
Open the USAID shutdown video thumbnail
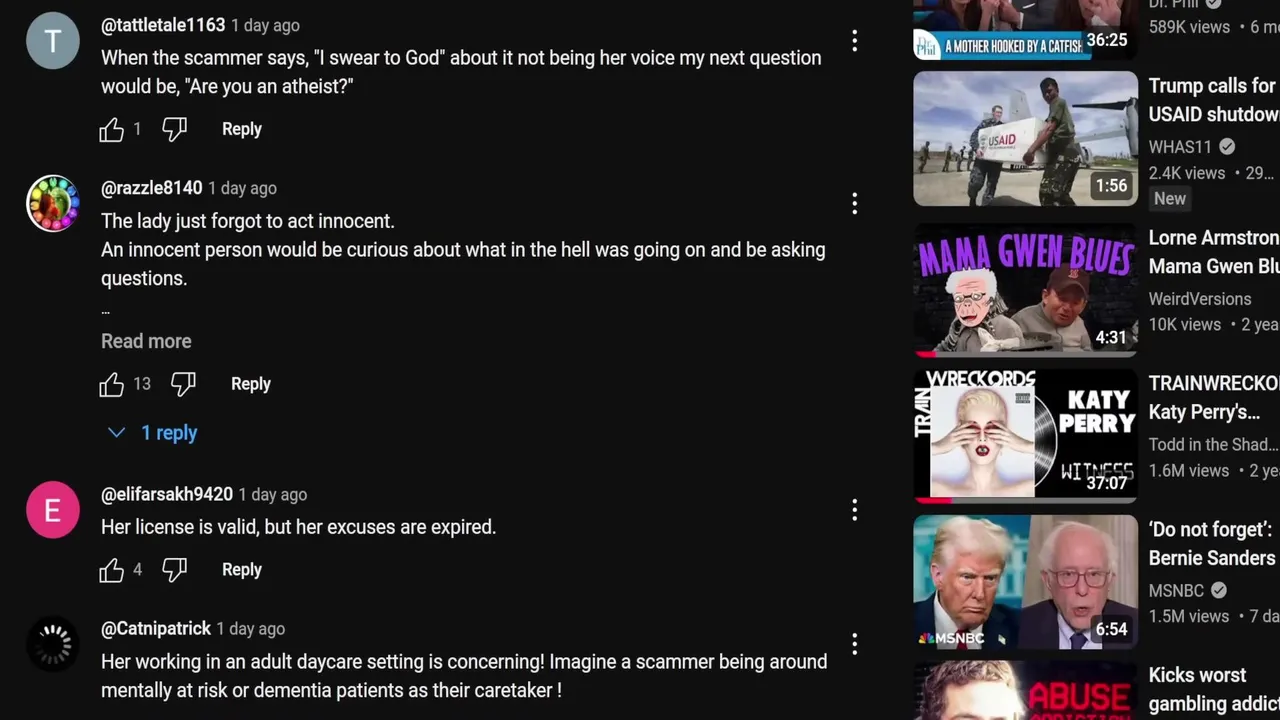click(x=1025, y=139)
